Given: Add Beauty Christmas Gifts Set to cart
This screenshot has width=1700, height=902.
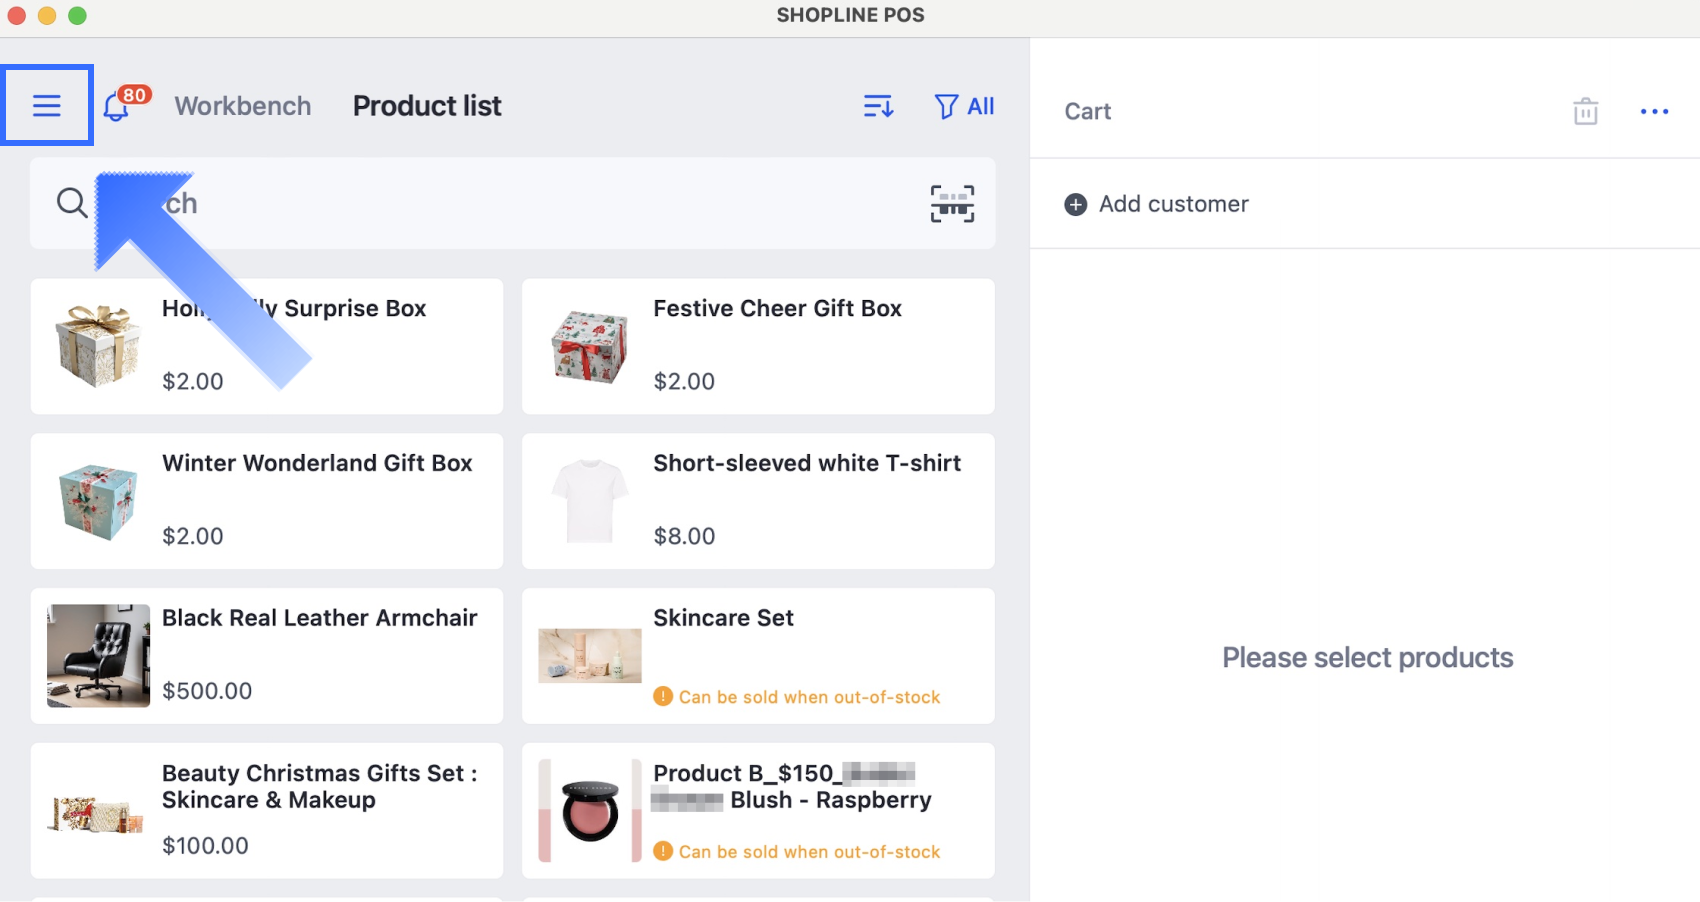Looking at the screenshot, I should [x=267, y=810].
